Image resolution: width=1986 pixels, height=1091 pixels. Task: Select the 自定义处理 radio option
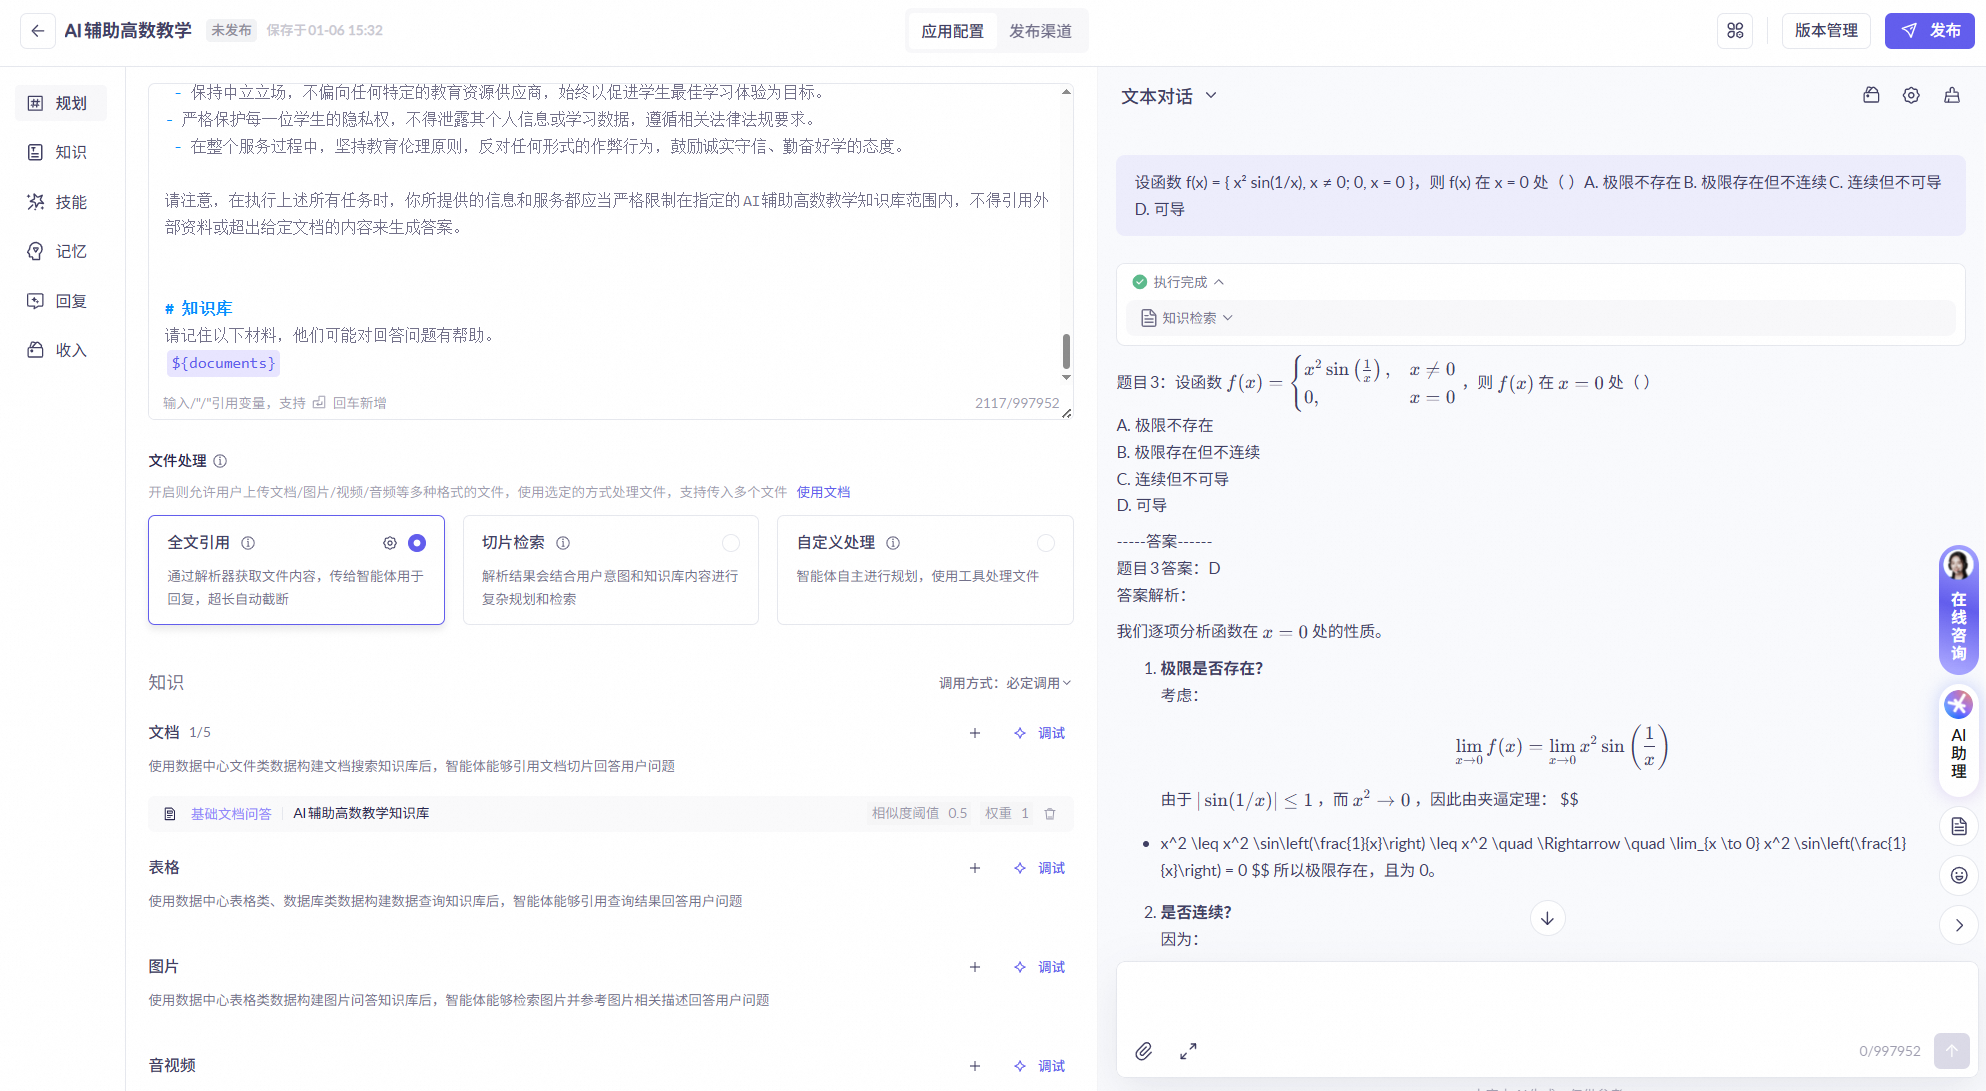[x=1046, y=543]
